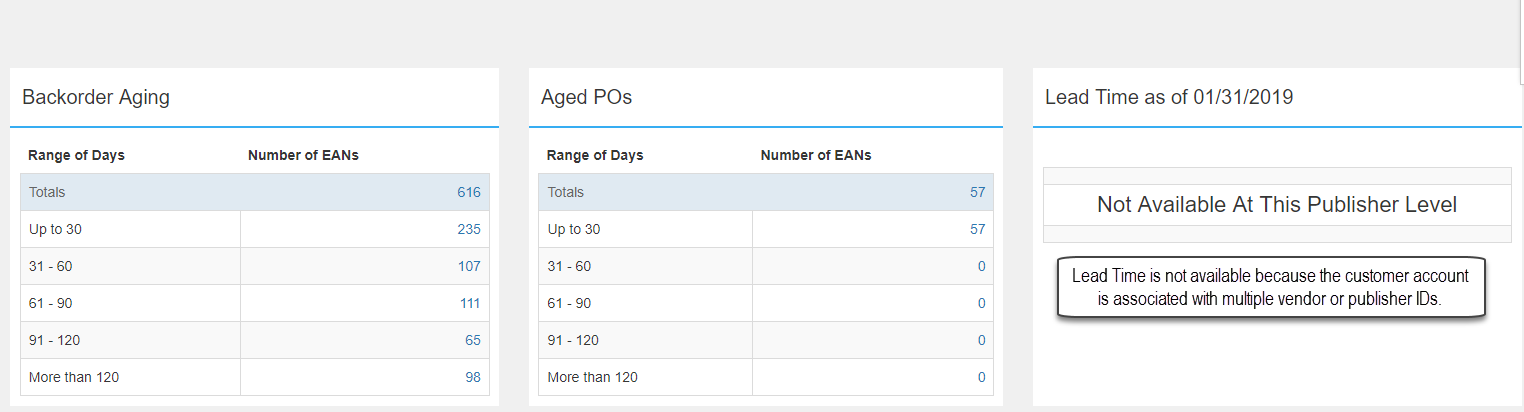The image size is (1524, 412).
Task: Click Backorder Aging Range of Days column header
Action: click(76, 155)
